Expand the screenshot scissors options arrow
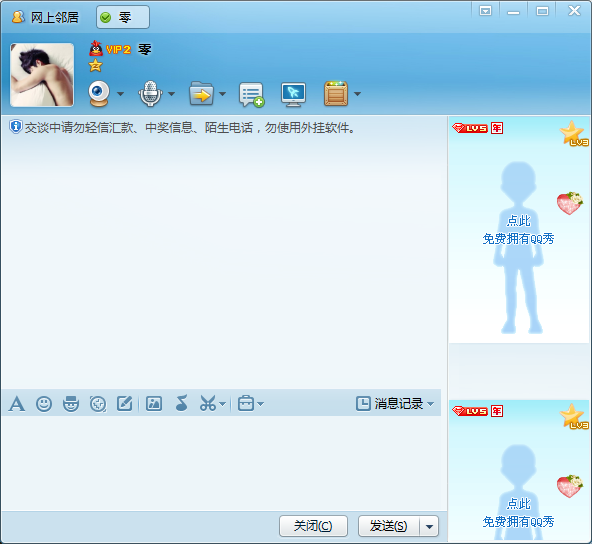 click(x=222, y=404)
